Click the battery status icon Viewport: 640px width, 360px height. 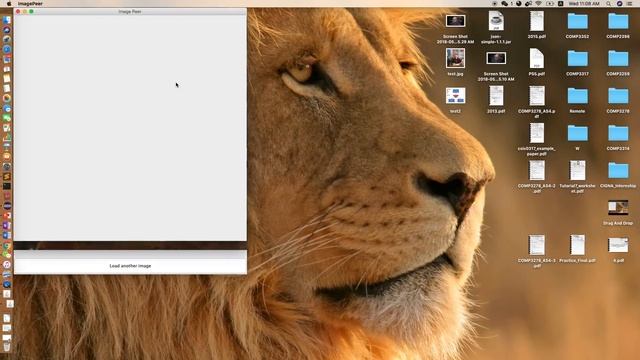click(550, 4)
